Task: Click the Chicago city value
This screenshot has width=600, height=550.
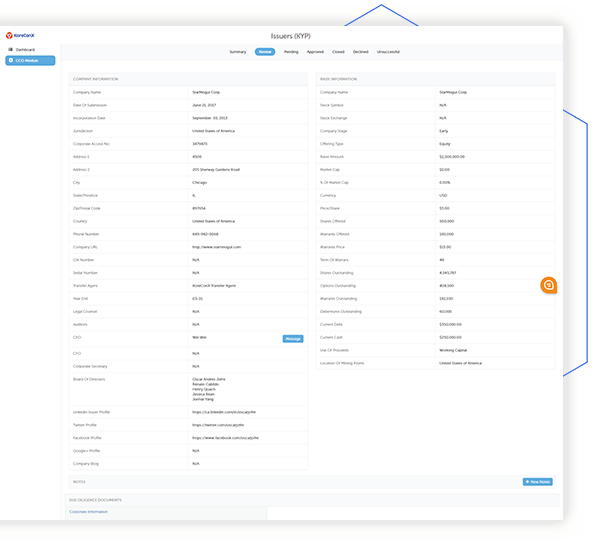Action: 199,183
